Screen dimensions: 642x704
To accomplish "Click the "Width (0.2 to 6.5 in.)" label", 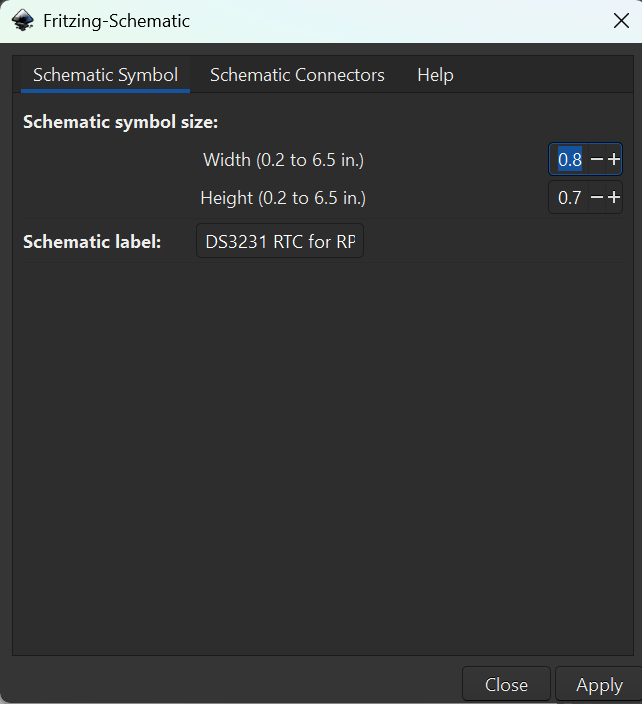I will tap(283, 160).
